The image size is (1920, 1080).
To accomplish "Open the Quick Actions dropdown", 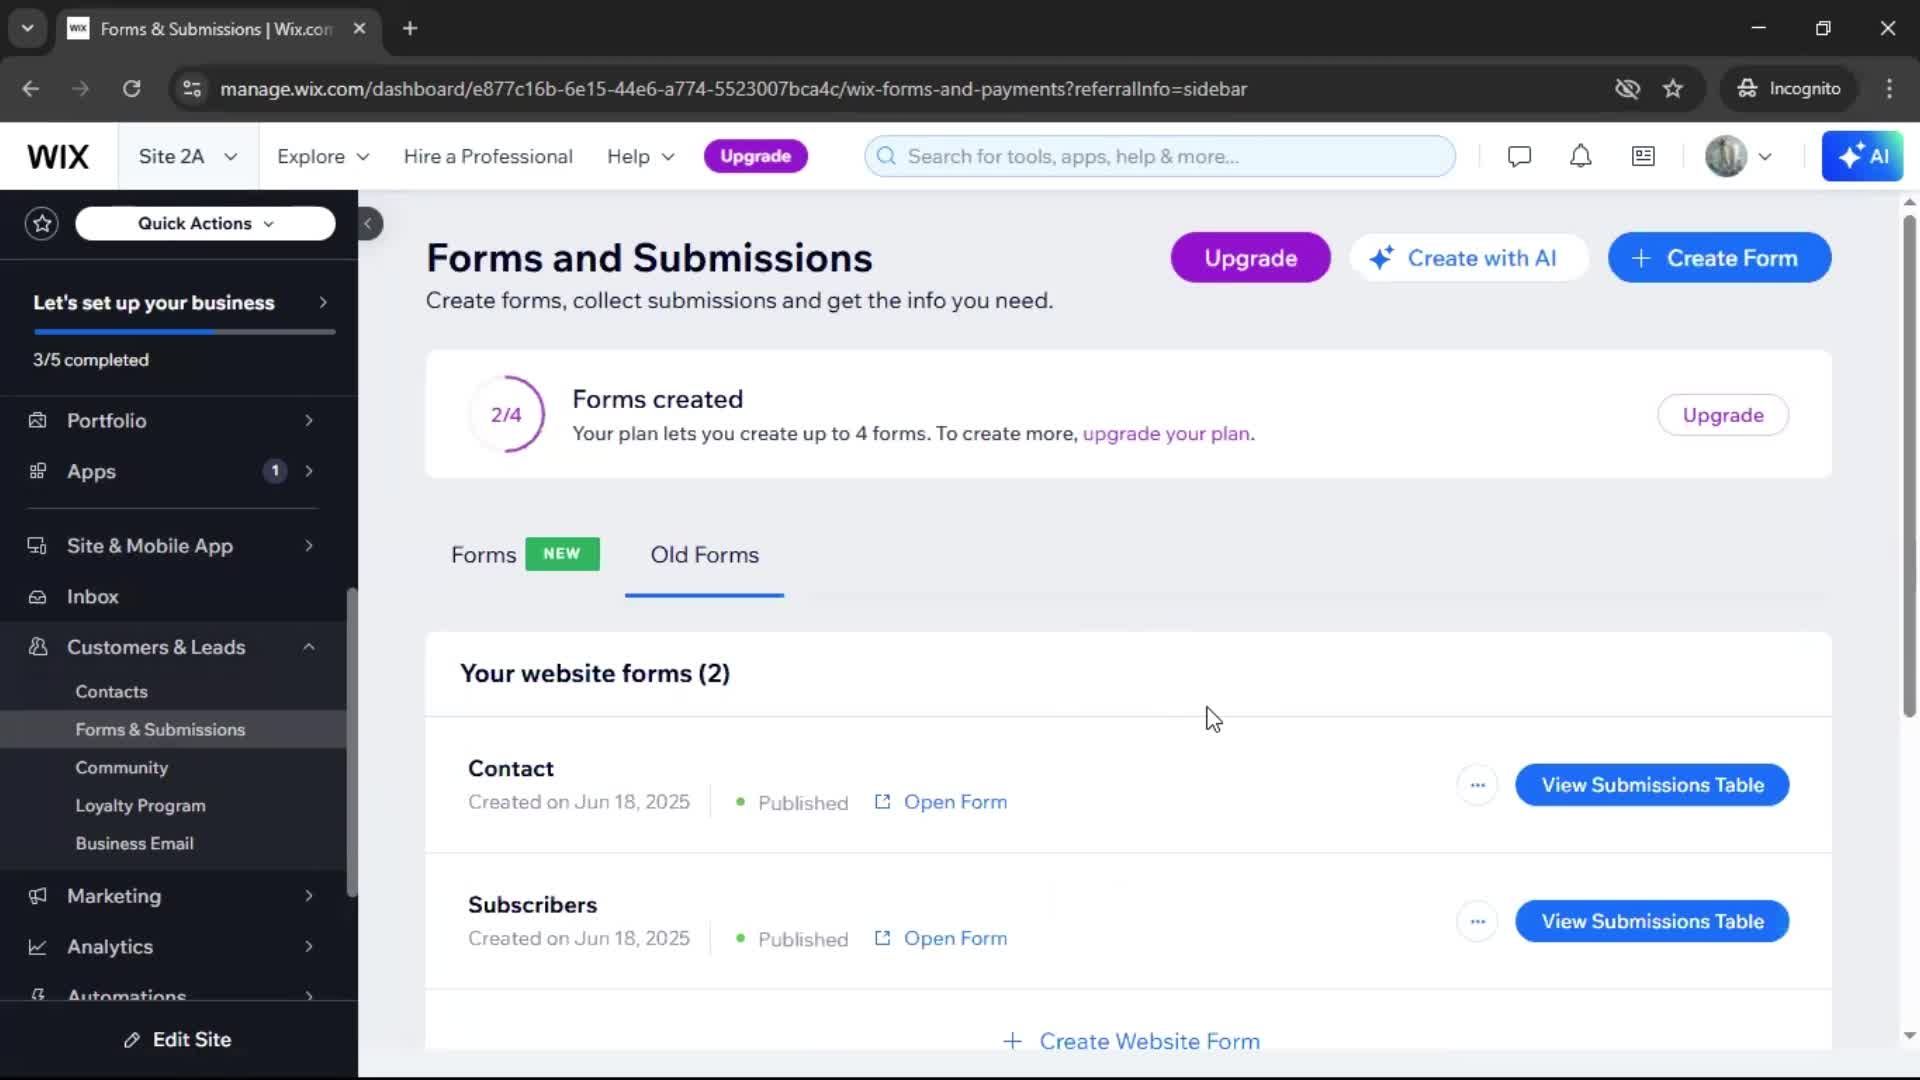I will click(x=205, y=223).
